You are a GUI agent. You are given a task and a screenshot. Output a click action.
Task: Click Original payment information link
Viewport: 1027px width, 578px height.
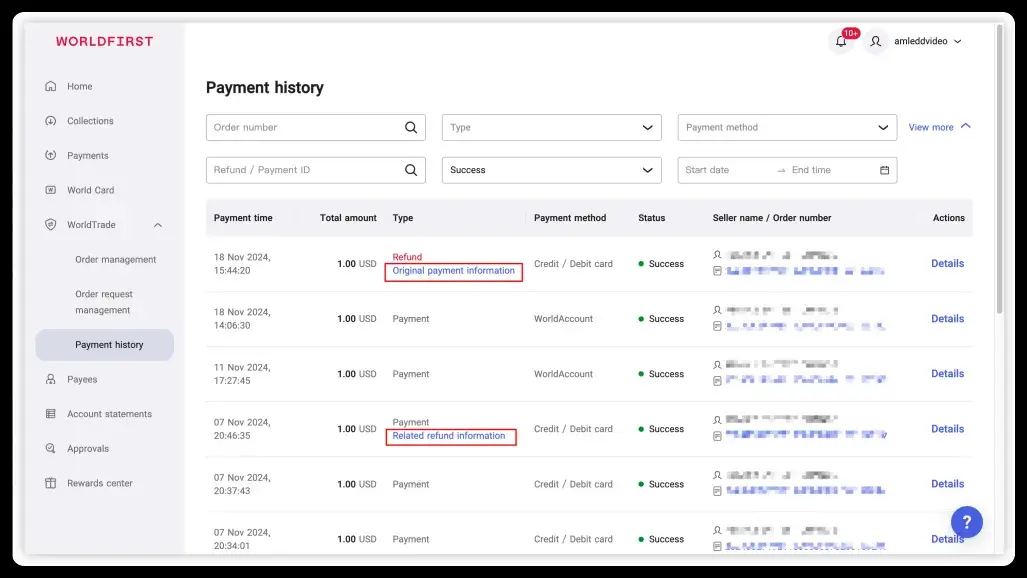tap(454, 271)
